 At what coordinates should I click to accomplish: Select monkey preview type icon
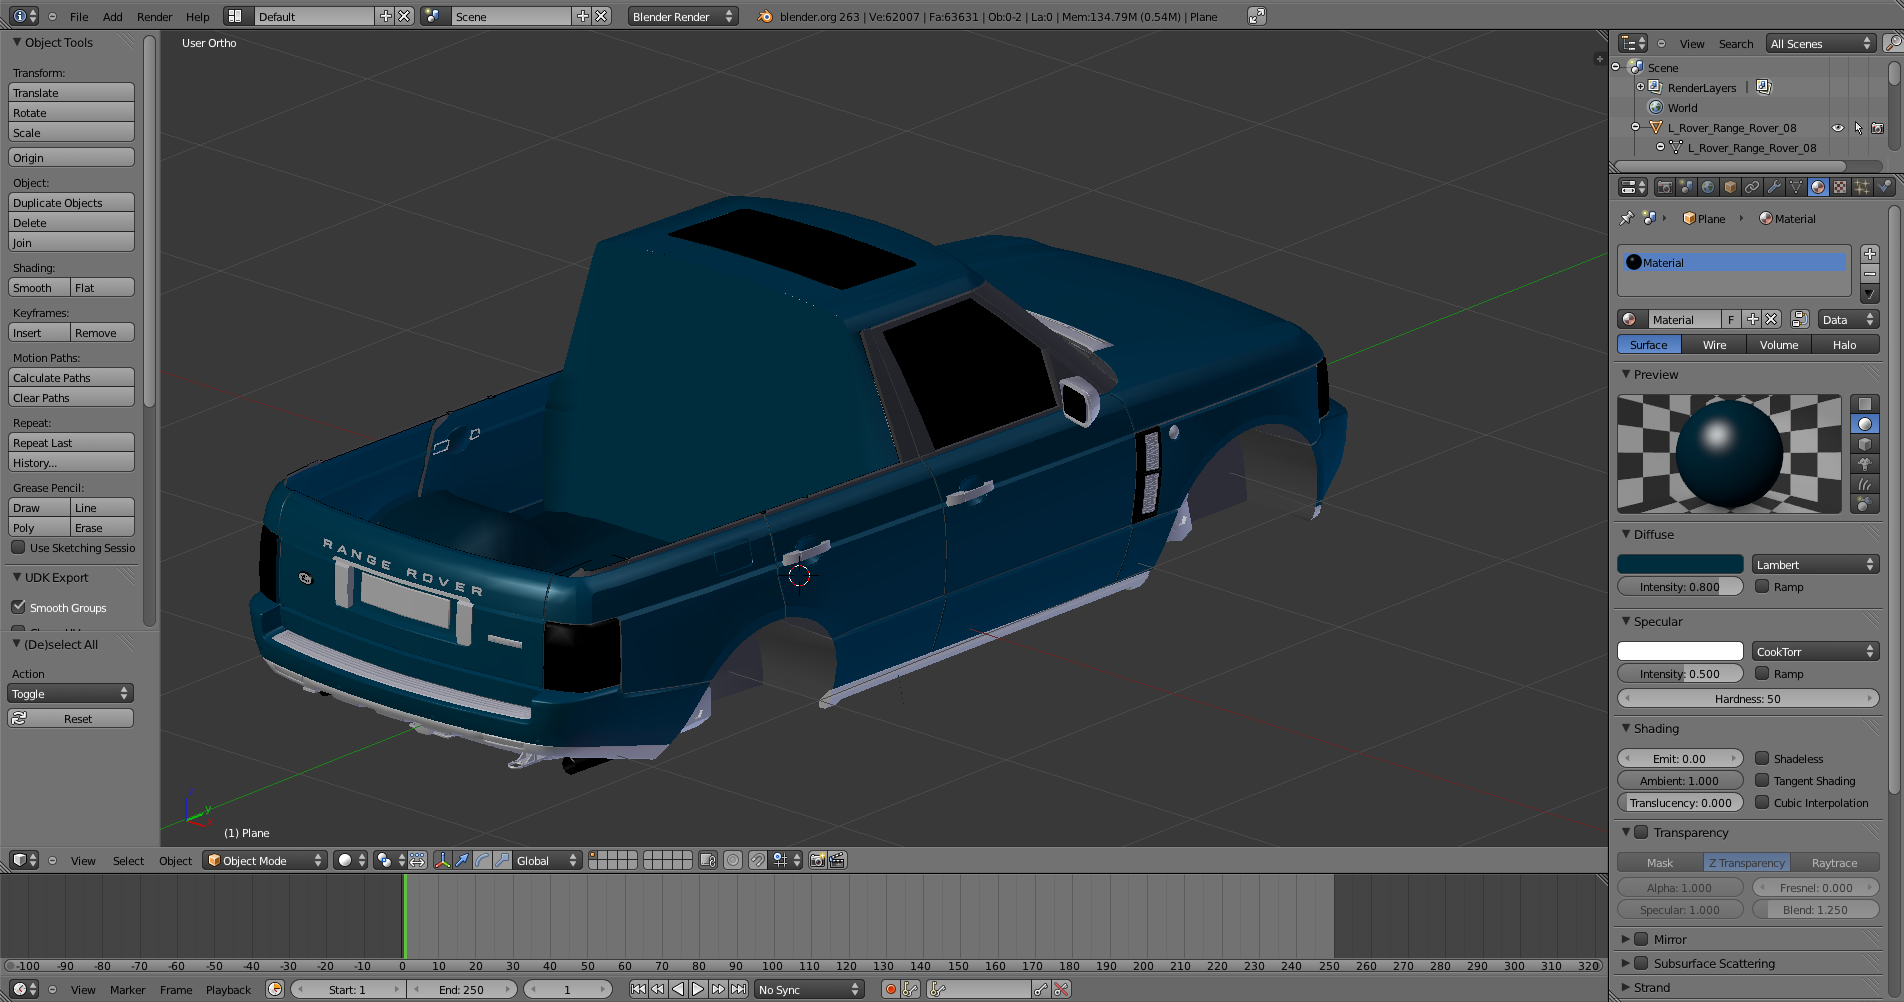click(1864, 464)
